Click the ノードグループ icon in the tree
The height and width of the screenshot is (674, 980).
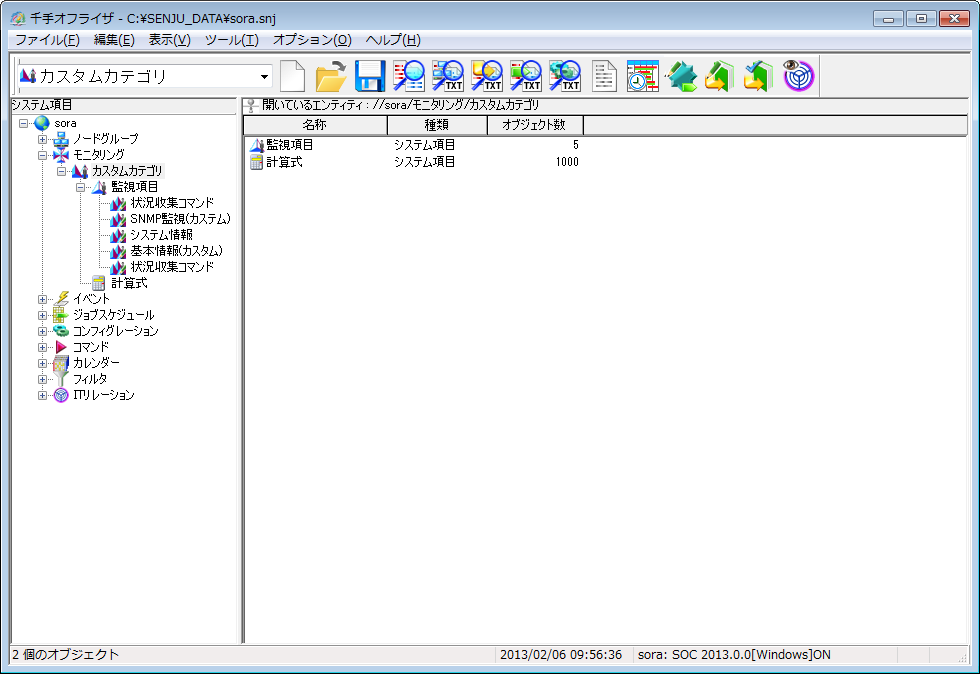pyautogui.click(x=61, y=139)
